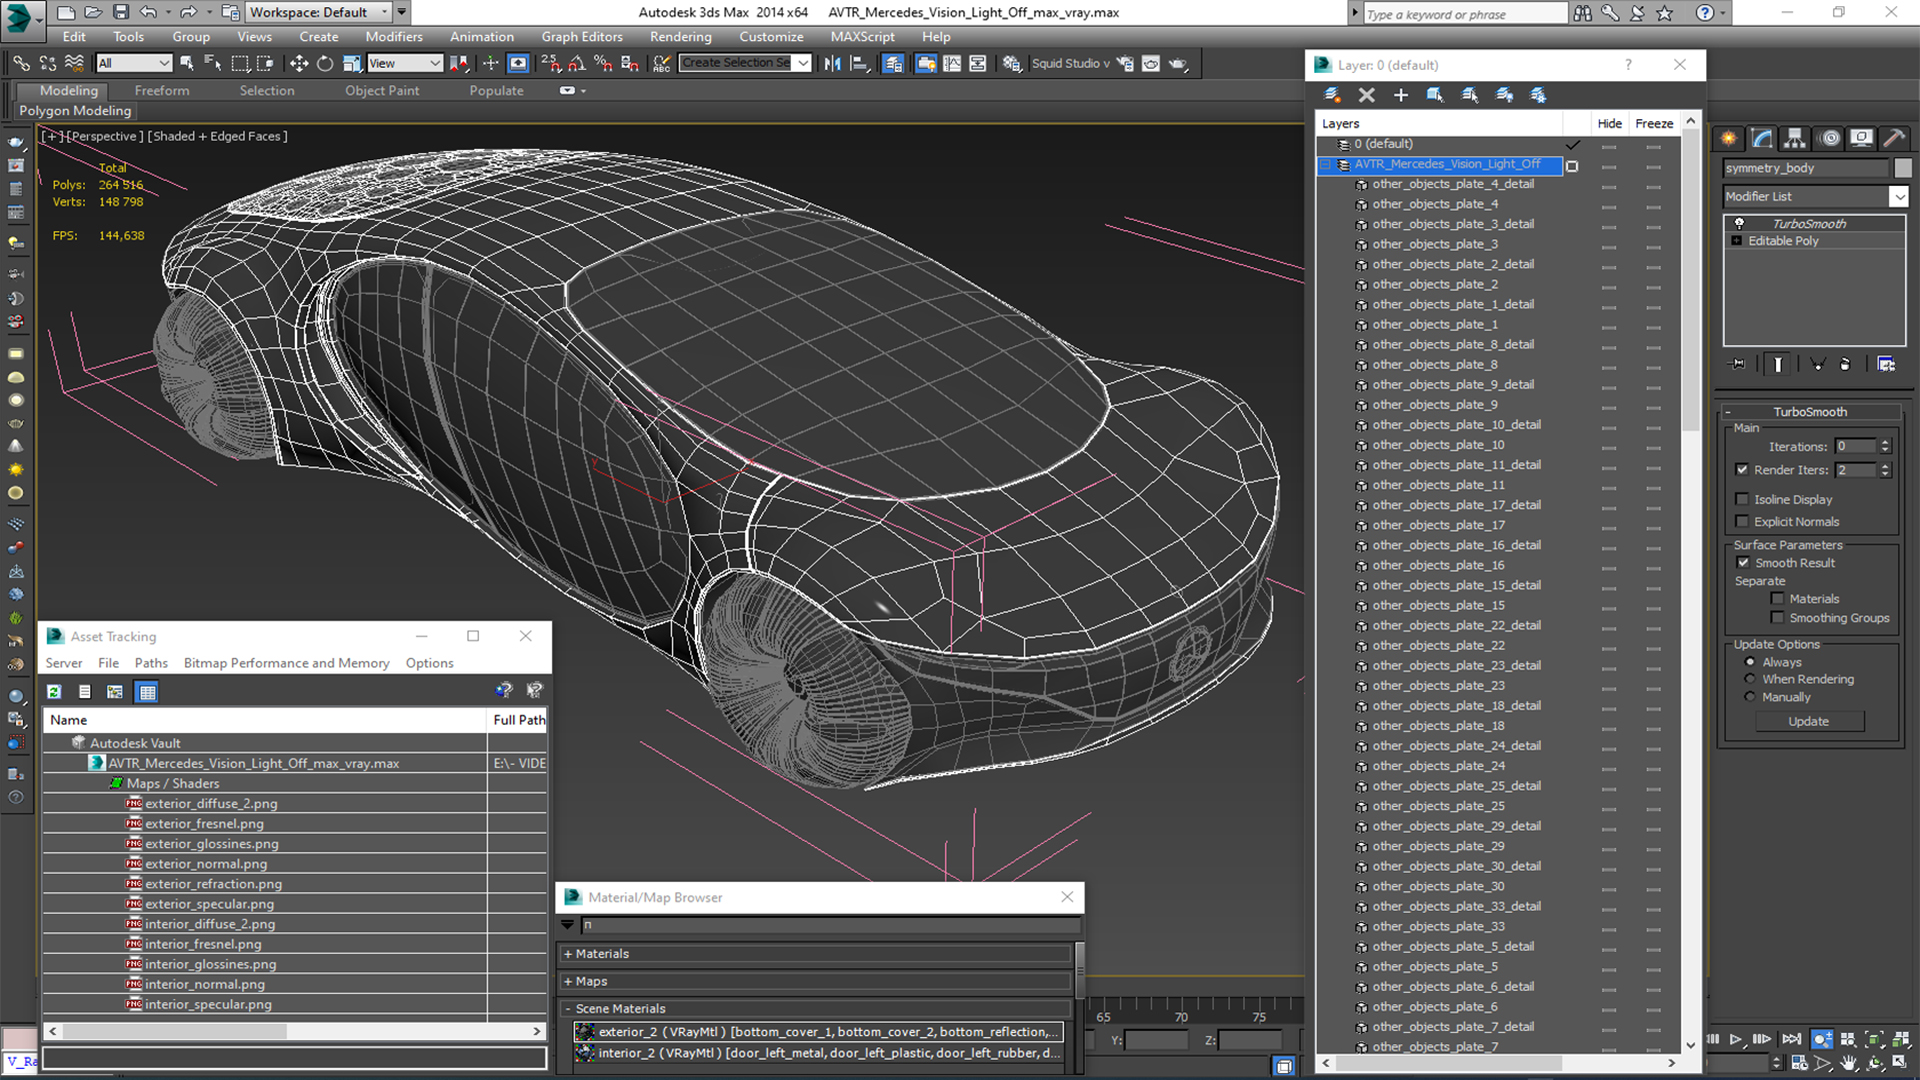Enable the Isoline Display checkbox
This screenshot has width=1920, height=1080.
click(x=1742, y=499)
